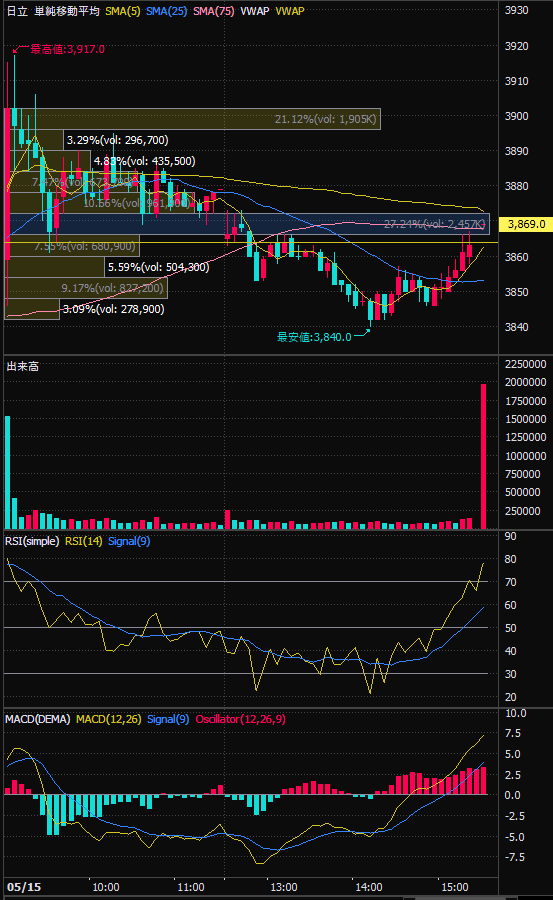Image resolution: width=553 pixels, height=900 pixels.
Task: Click the 日立 stock name label
Action: coord(17,11)
